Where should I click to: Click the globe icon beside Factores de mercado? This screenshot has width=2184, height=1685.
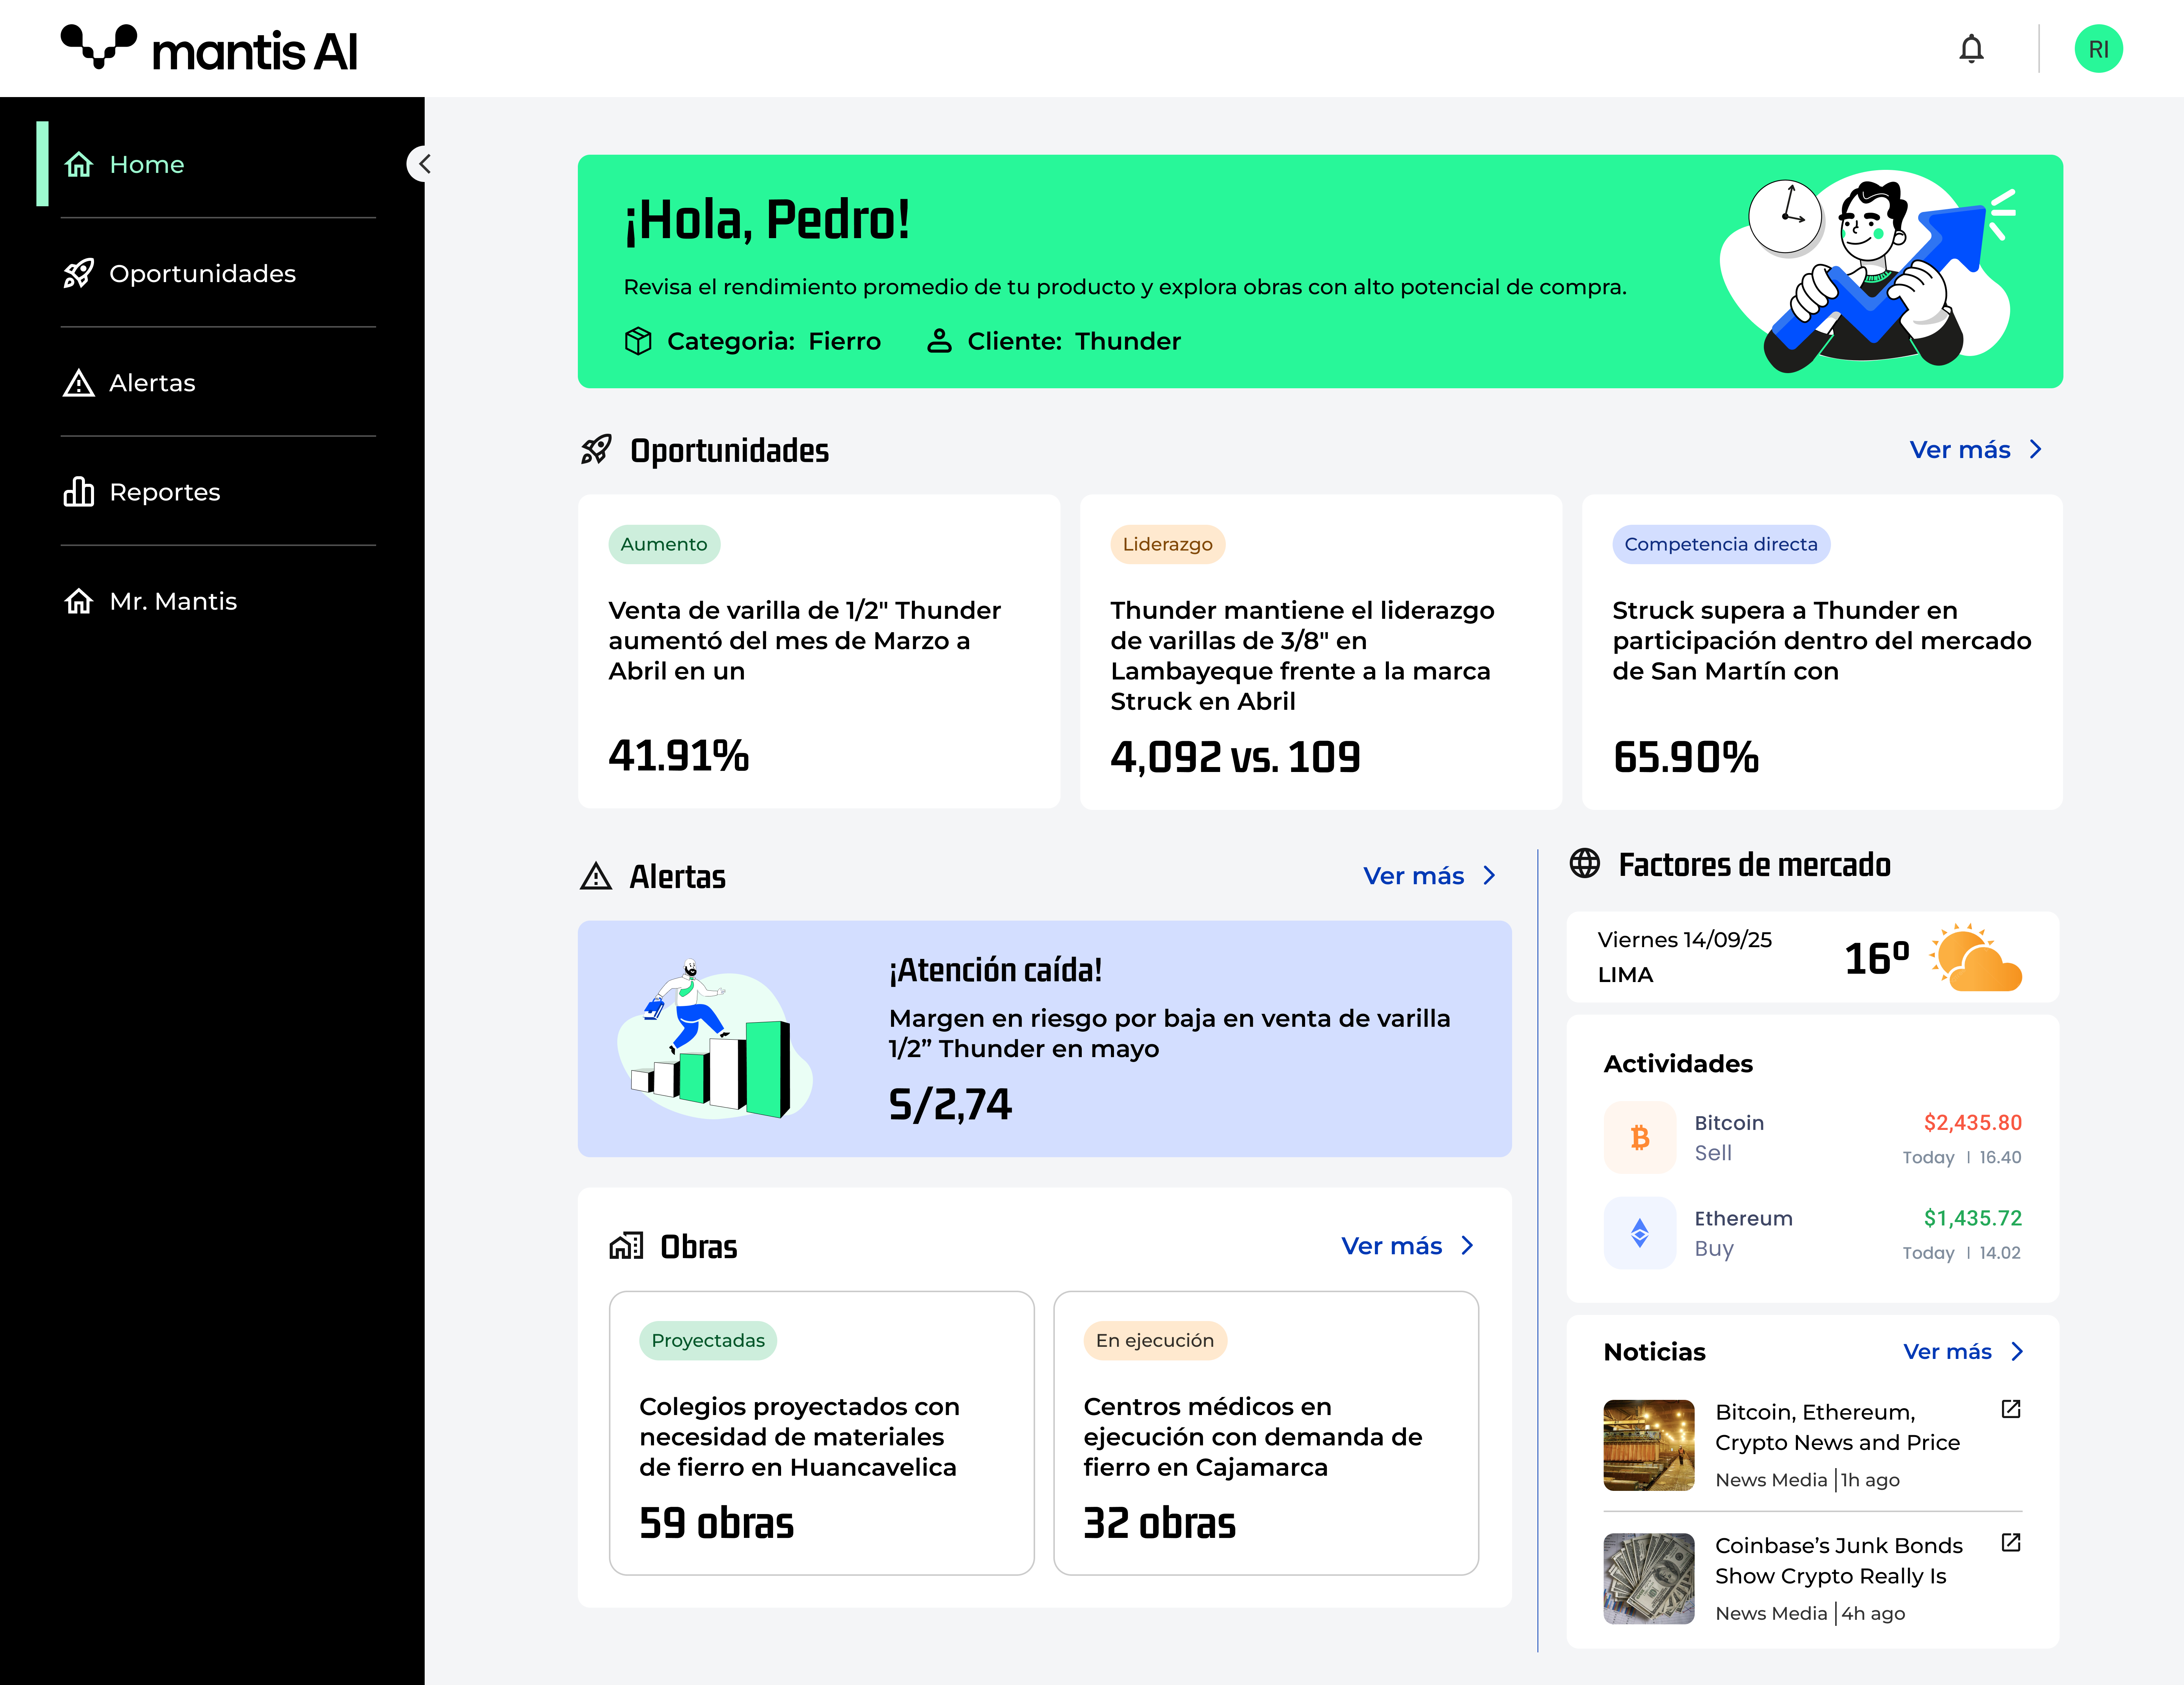1584,863
